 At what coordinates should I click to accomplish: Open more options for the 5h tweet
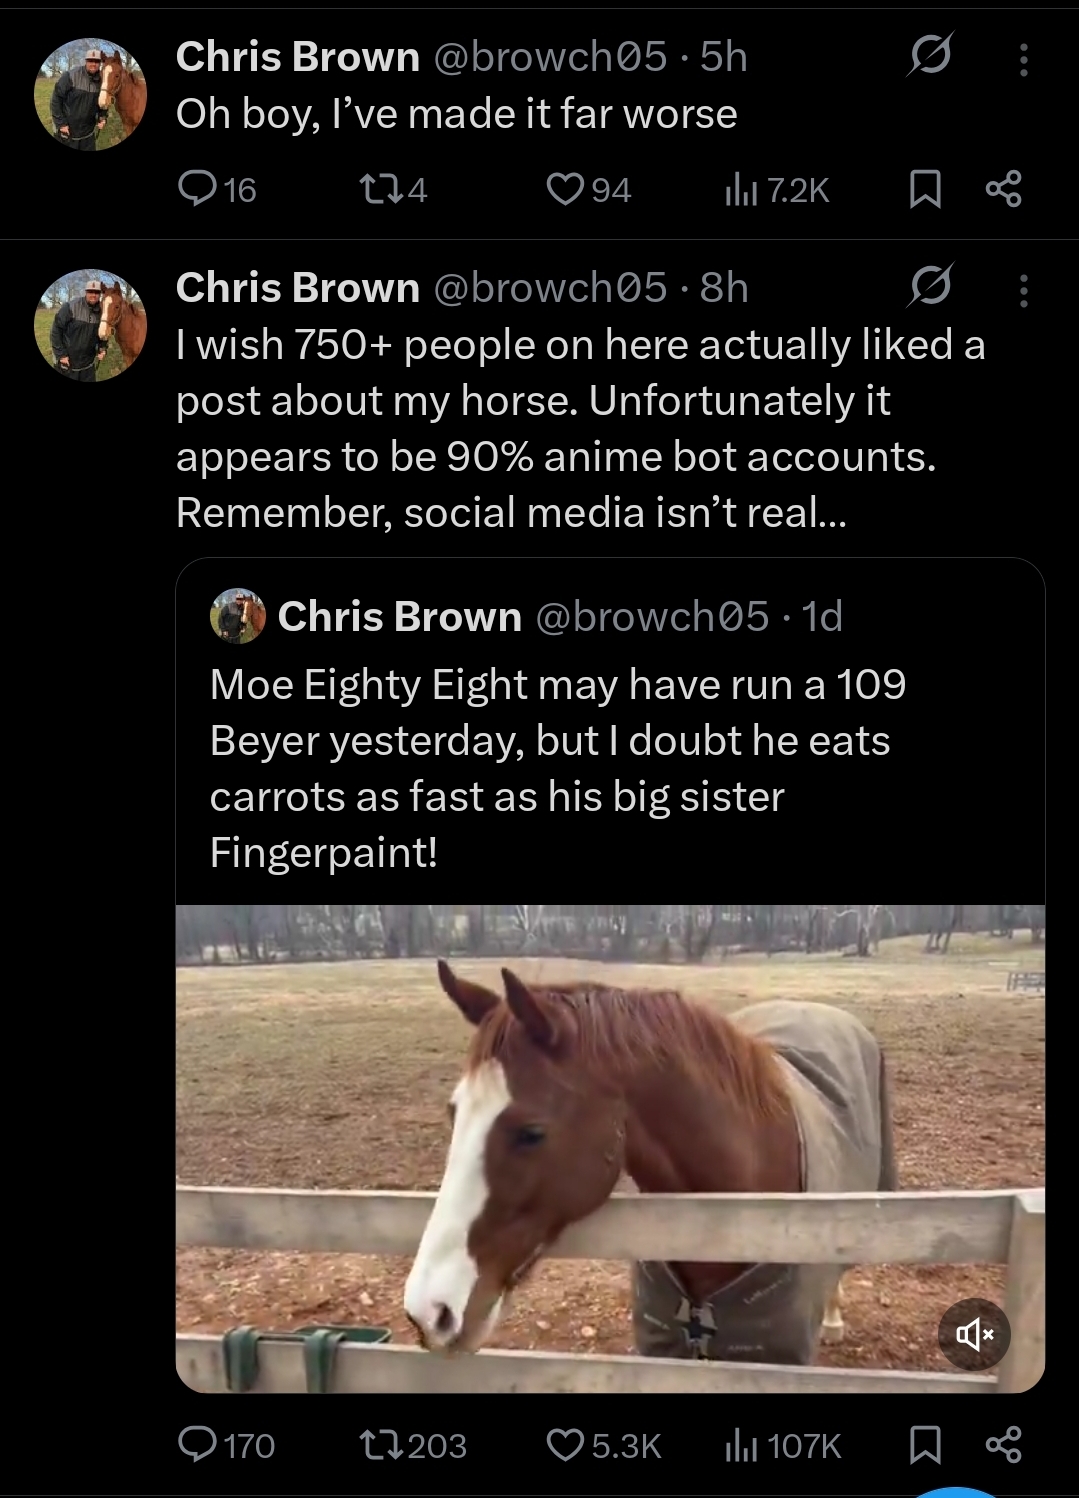1023,60
